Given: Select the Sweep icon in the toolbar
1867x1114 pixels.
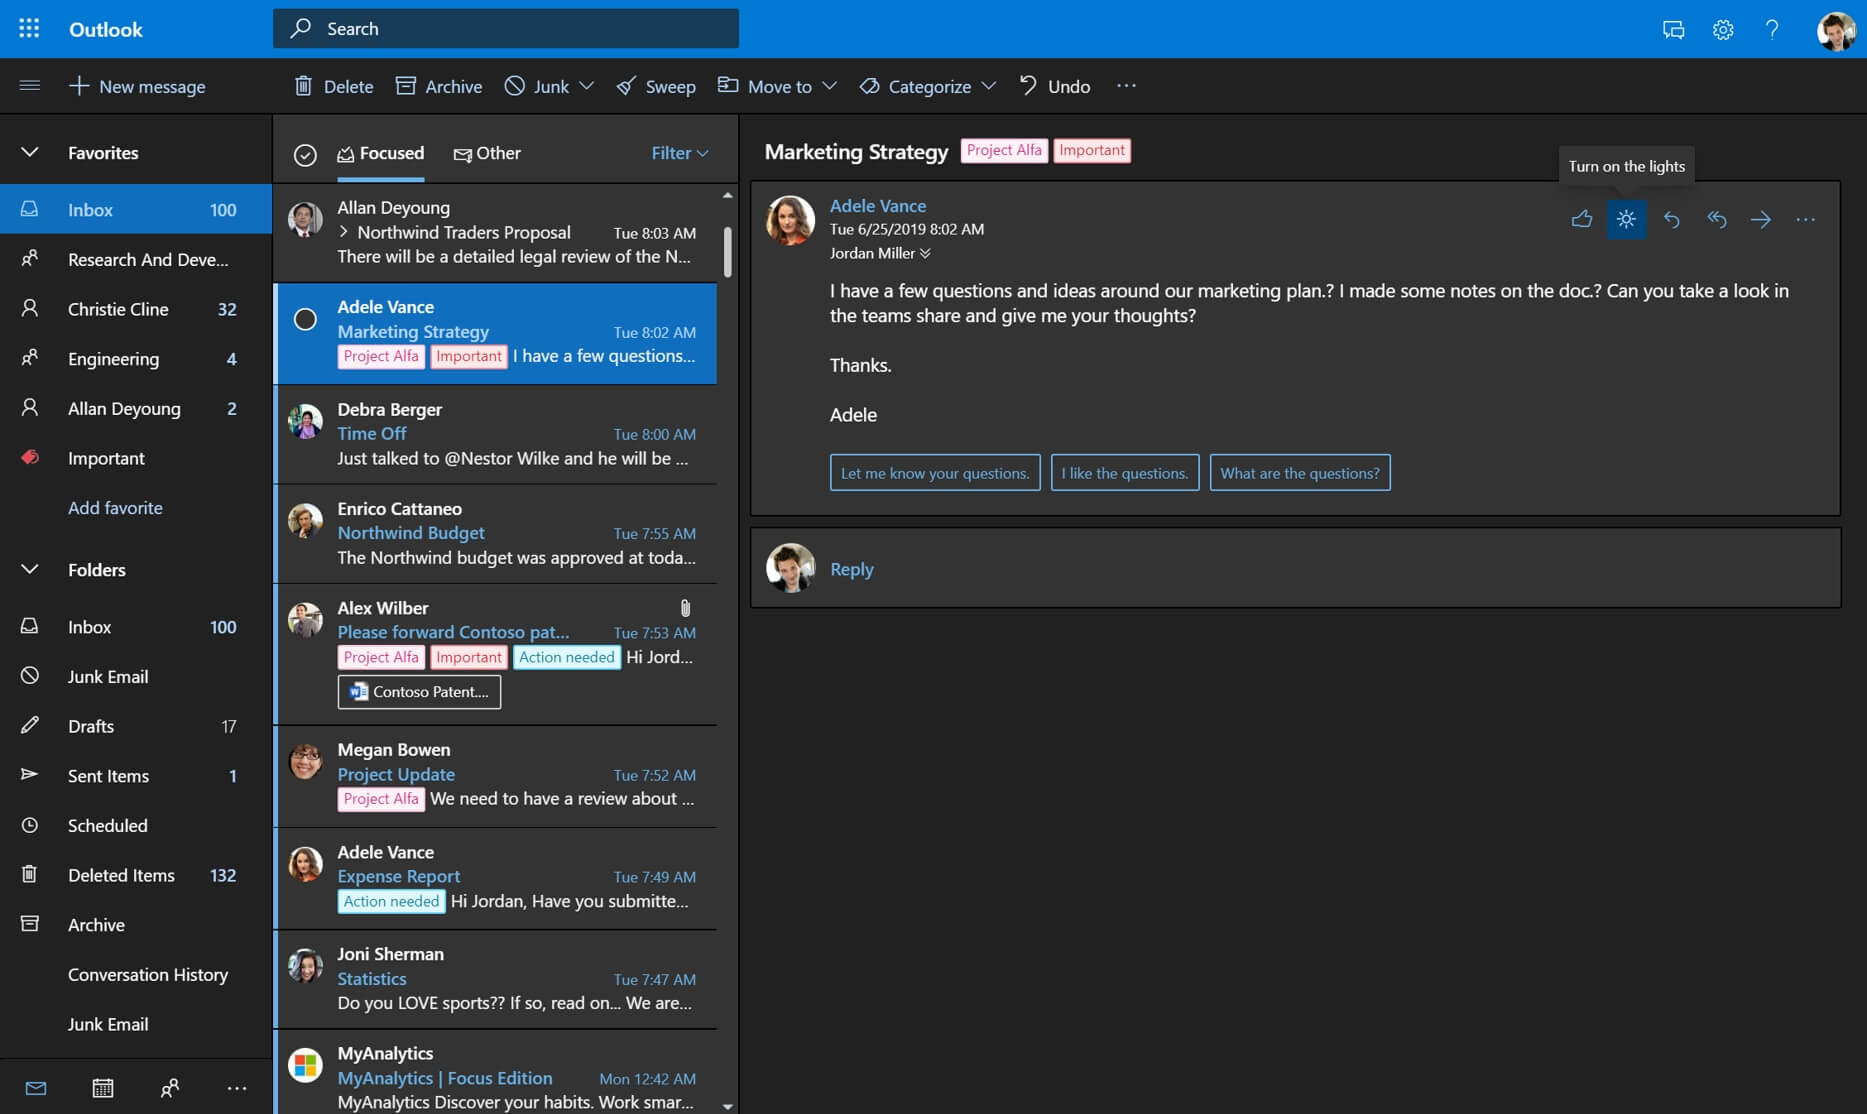Looking at the screenshot, I should [x=625, y=85].
